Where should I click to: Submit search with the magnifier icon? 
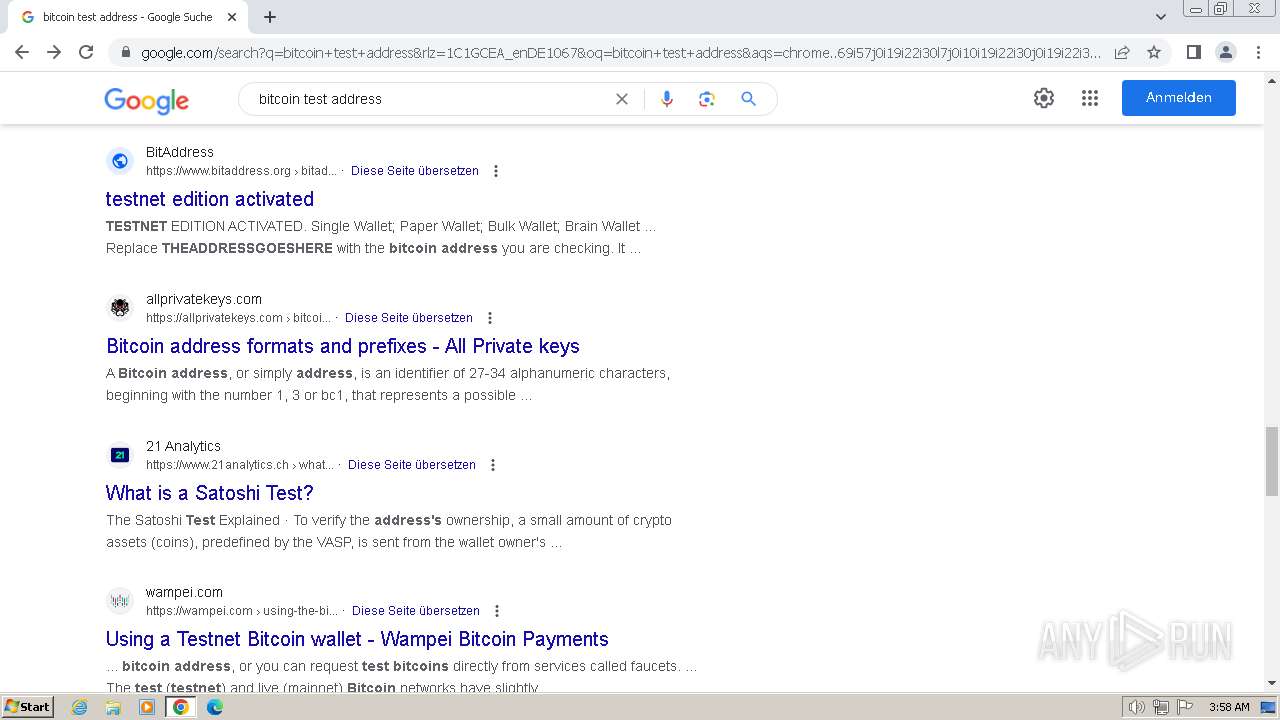[748, 99]
